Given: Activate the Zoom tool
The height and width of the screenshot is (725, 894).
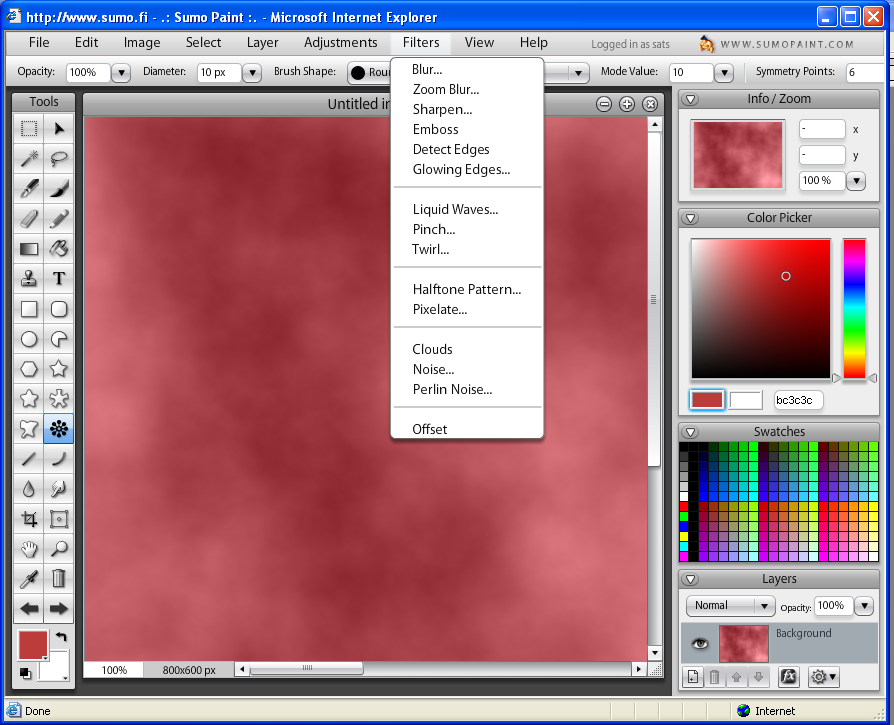Looking at the screenshot, I should [58, 548].
